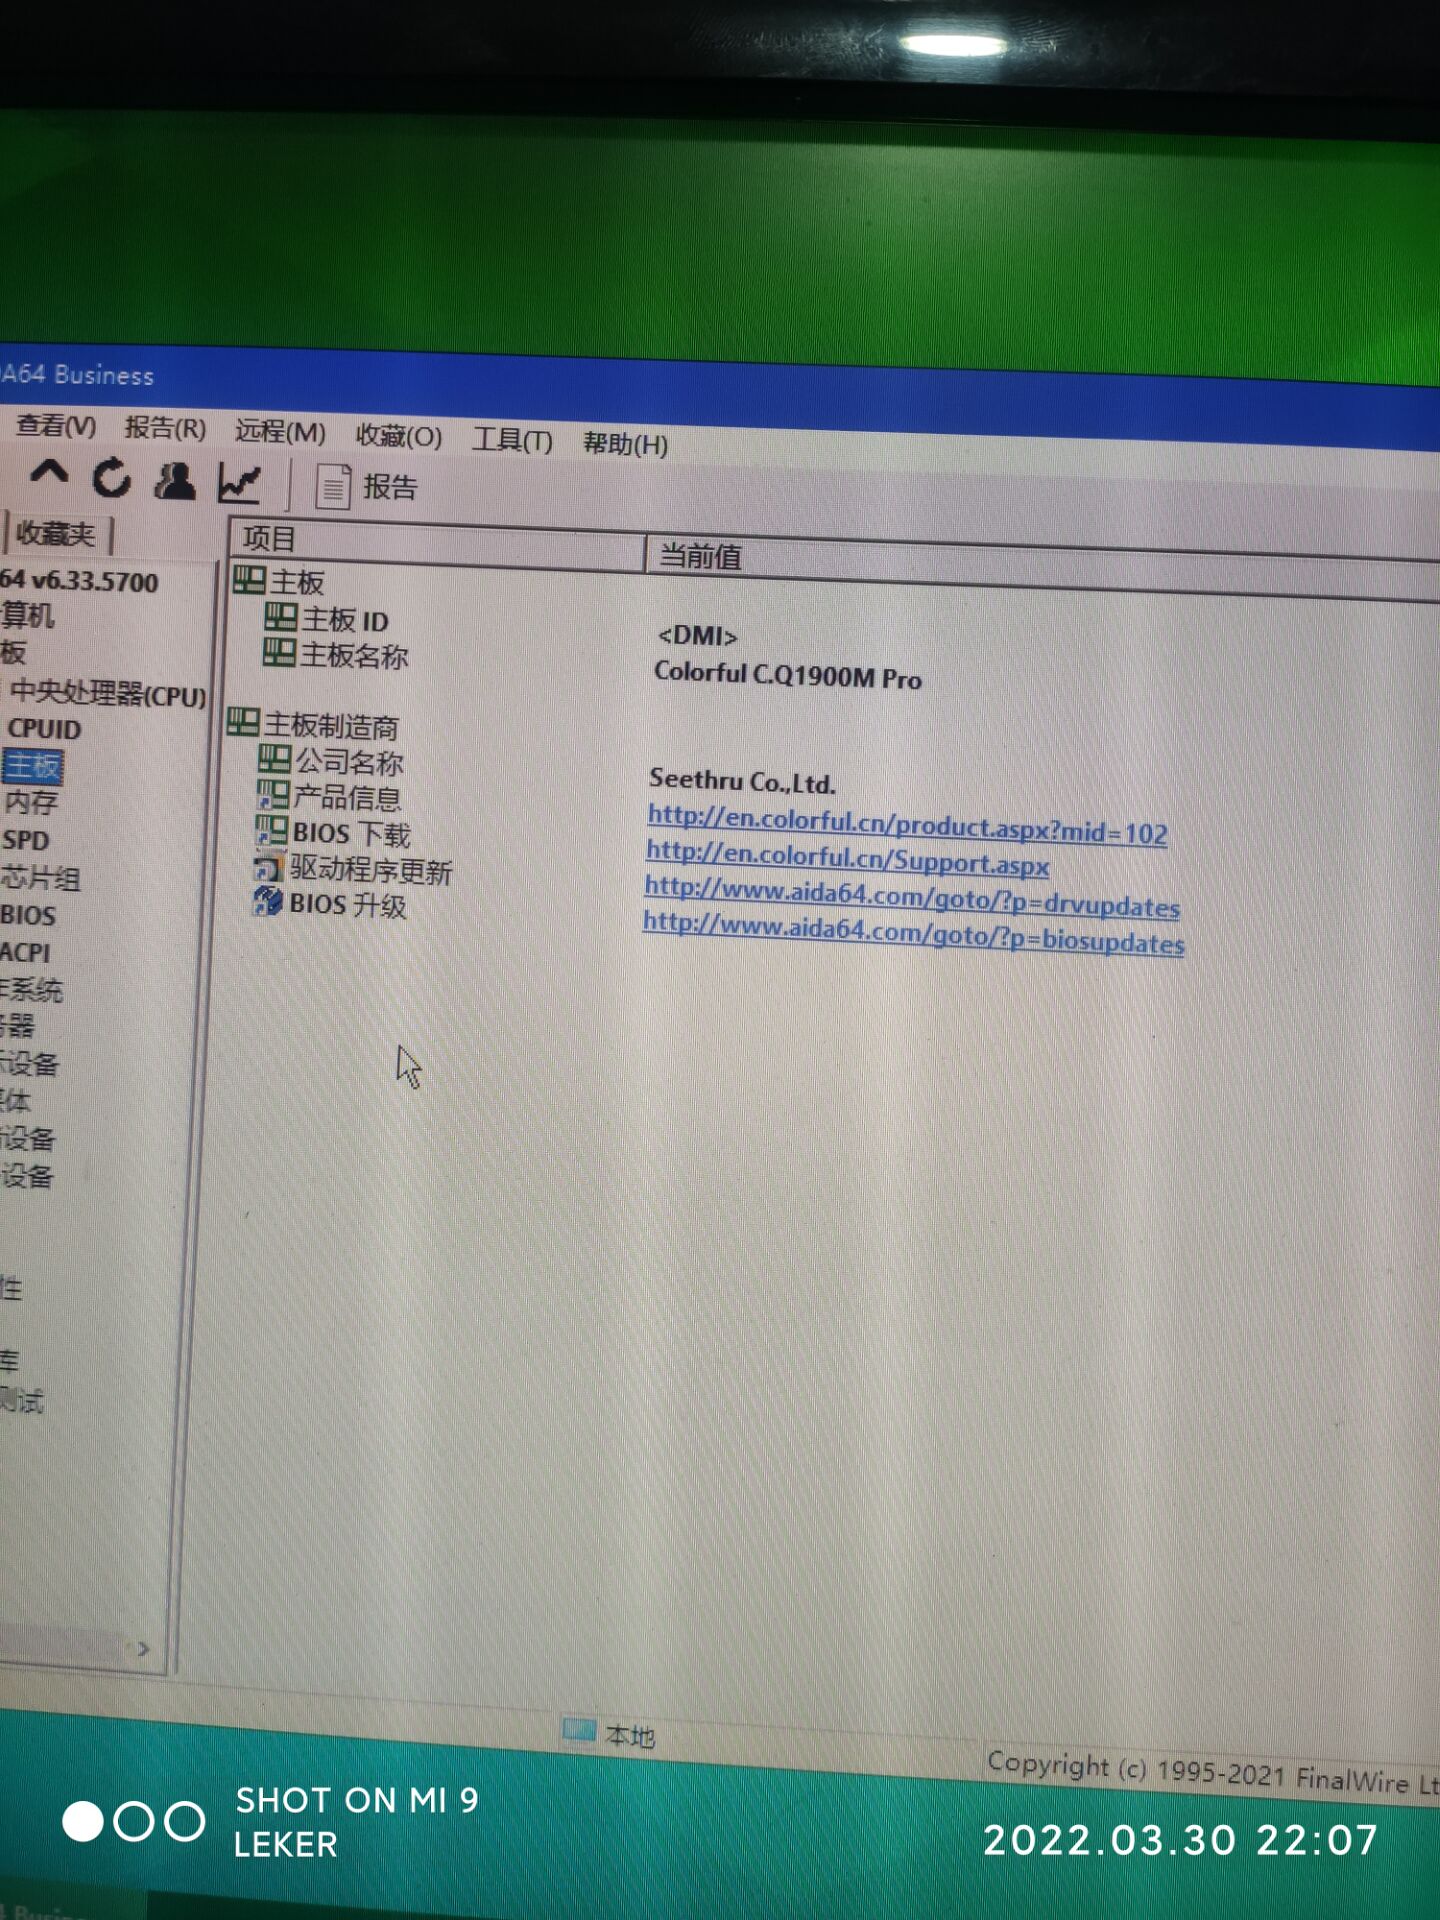This screenshot has width=1440, height=1920.
Task: Select the 产品信息 row label
Action: coord(347,798)
